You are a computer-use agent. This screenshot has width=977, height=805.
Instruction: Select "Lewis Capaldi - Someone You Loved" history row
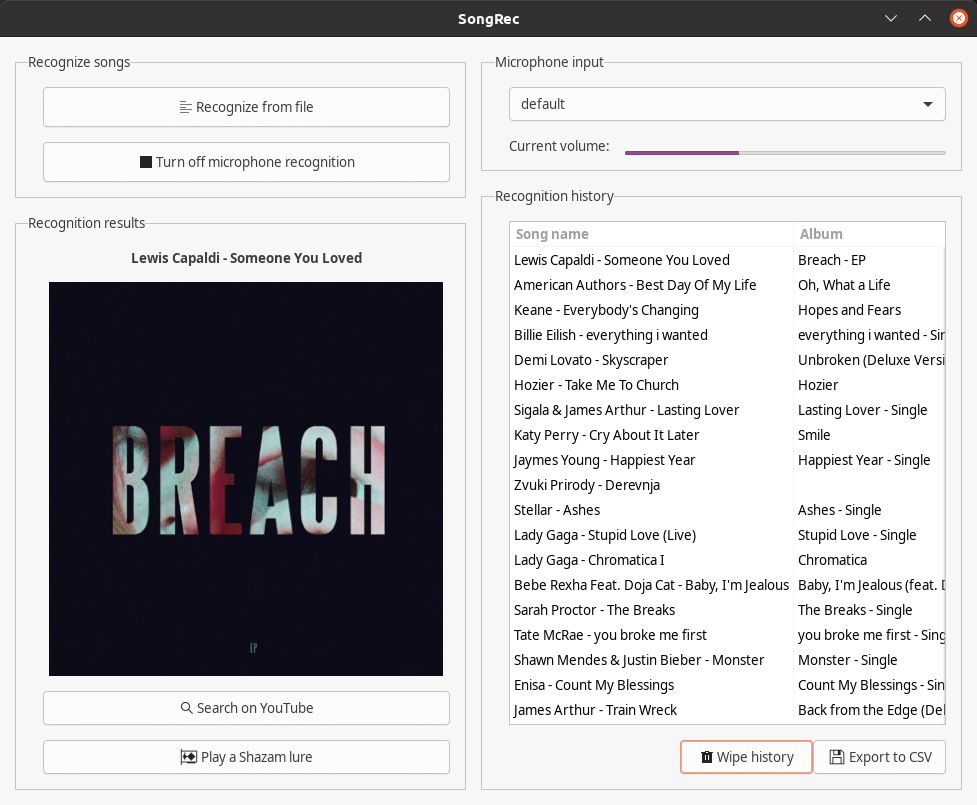(727, 260)
